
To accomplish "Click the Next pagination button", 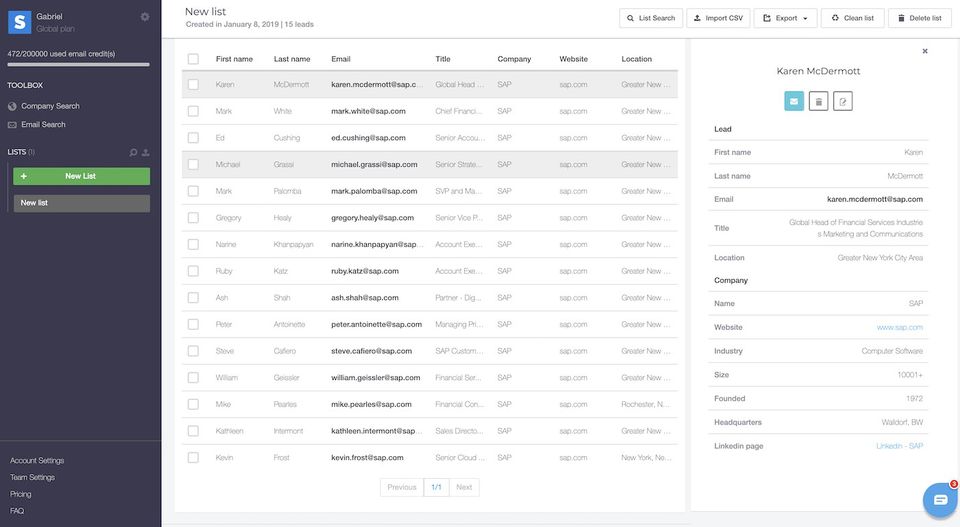I will point(464,487).
